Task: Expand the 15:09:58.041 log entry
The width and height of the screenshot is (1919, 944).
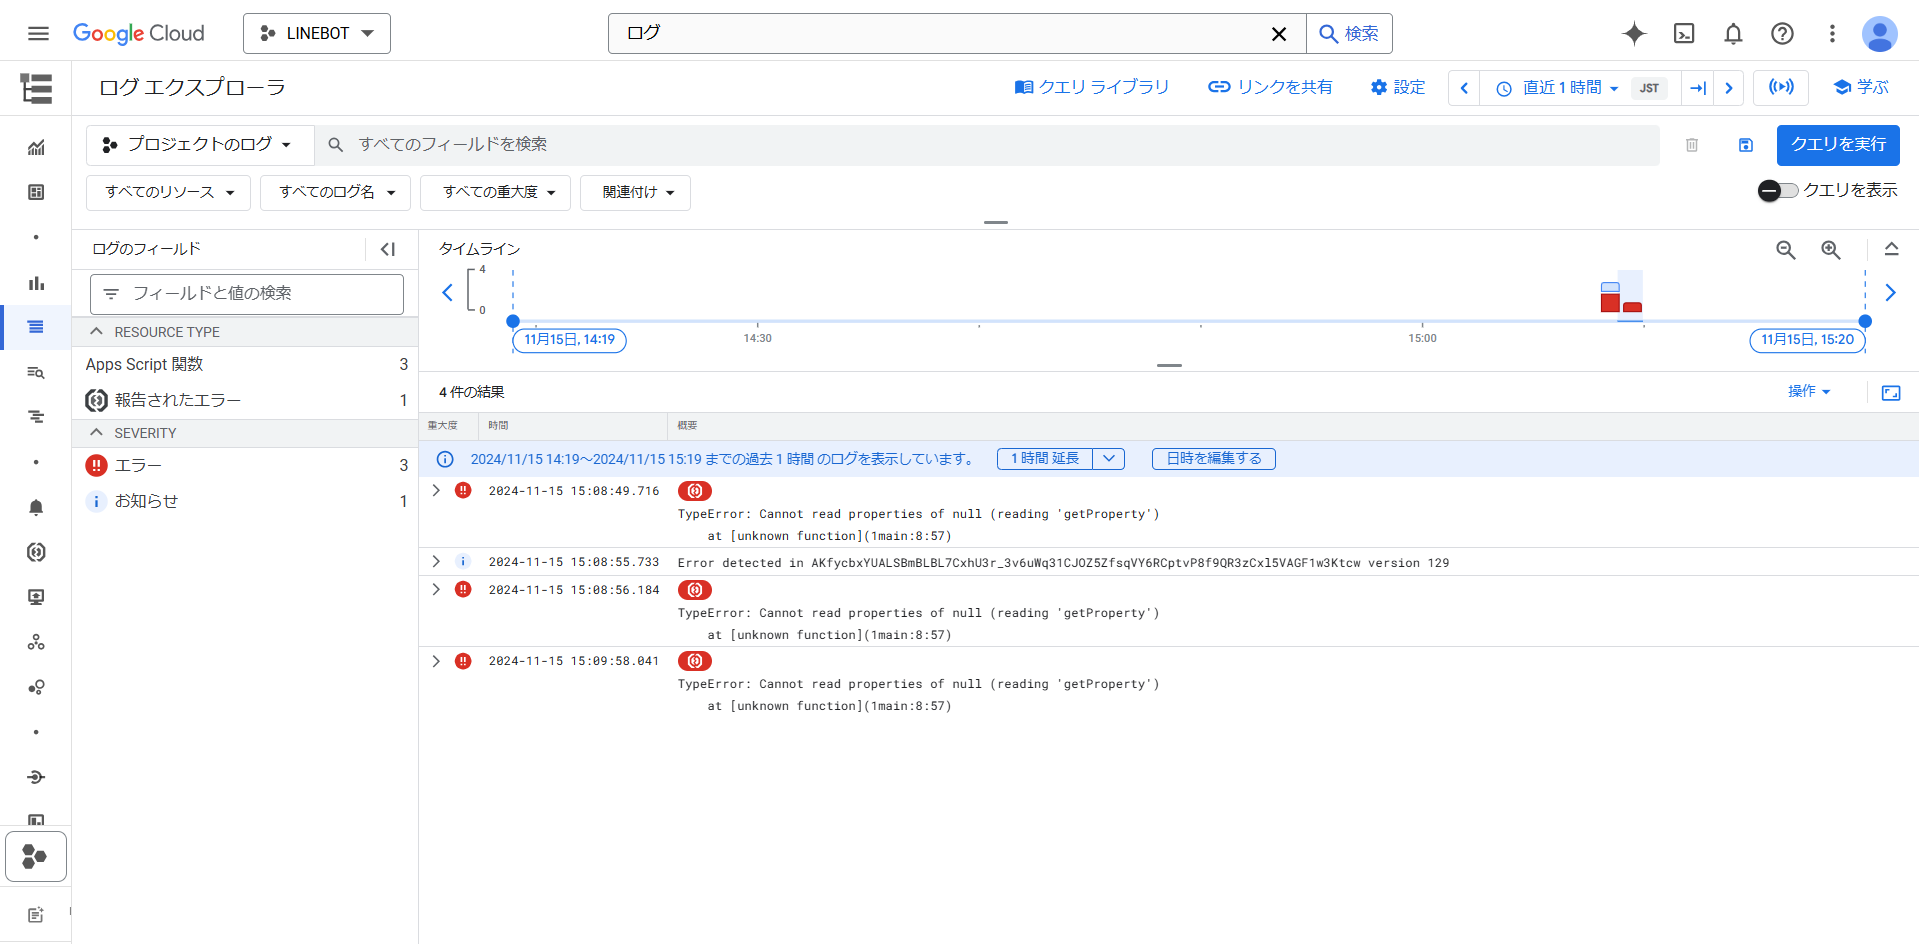Action: tap(436, 661)
